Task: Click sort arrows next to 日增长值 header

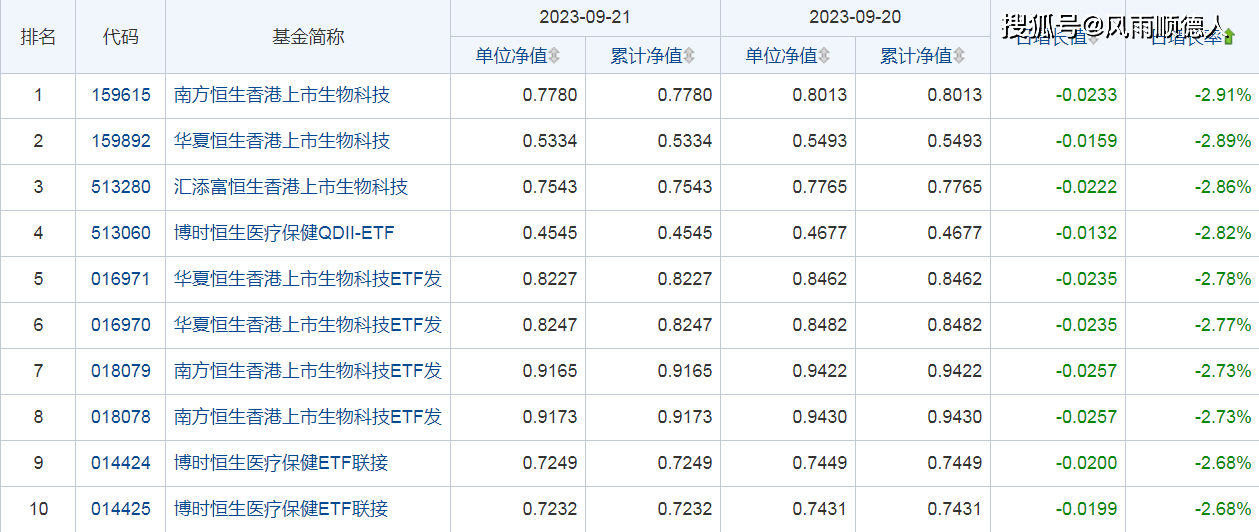Action: pyautogui.click(x=1093, y=38)
